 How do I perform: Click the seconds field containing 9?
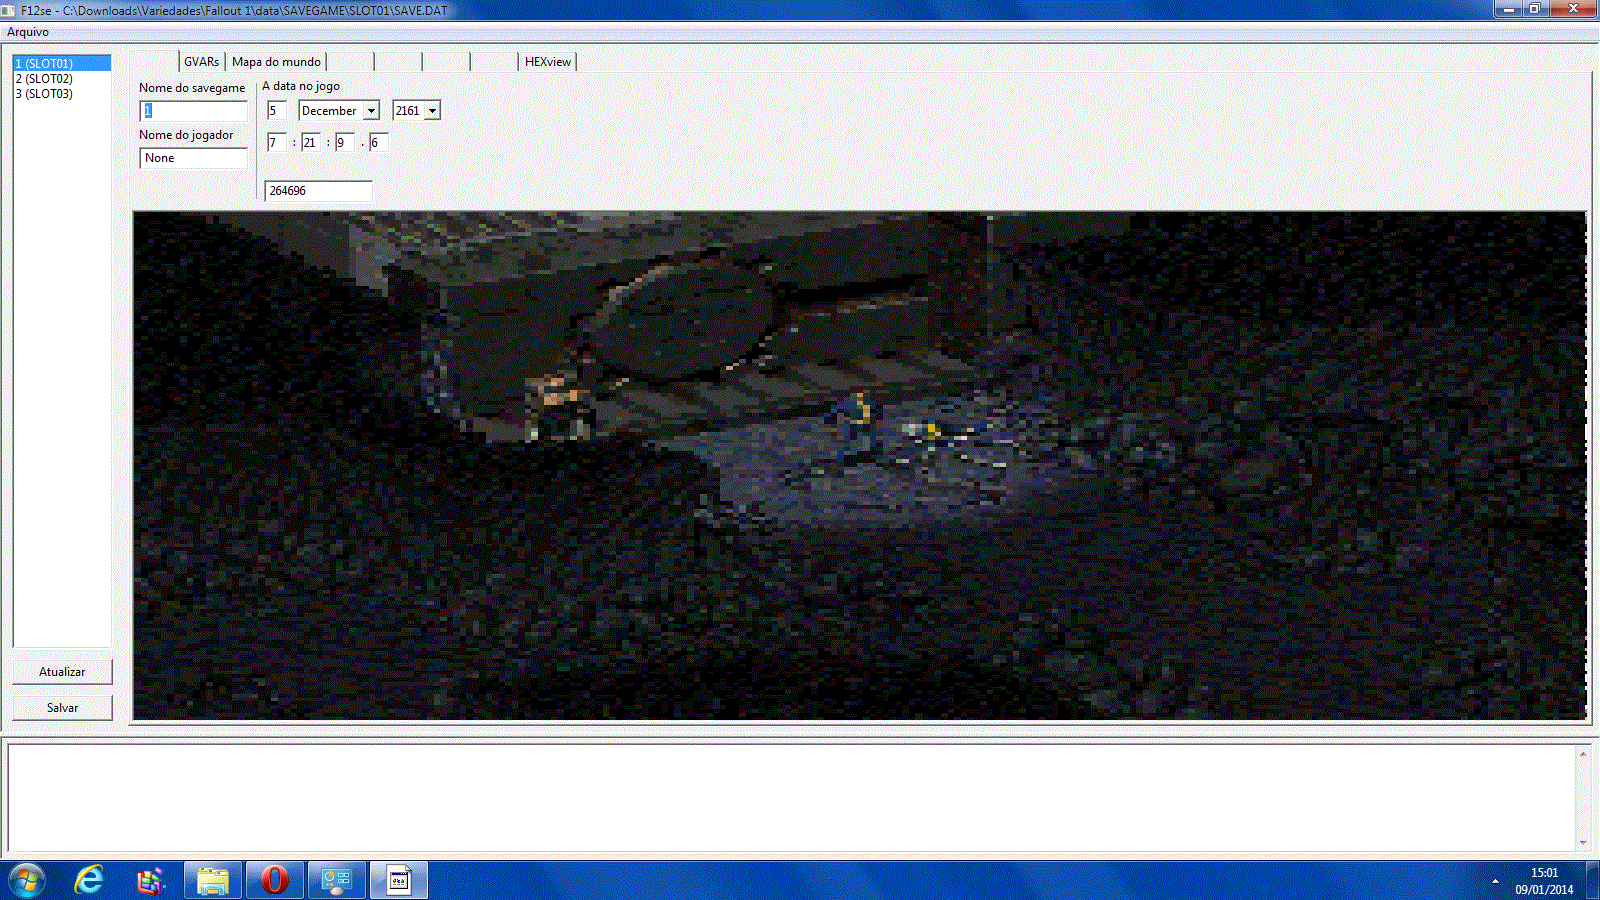344,143
